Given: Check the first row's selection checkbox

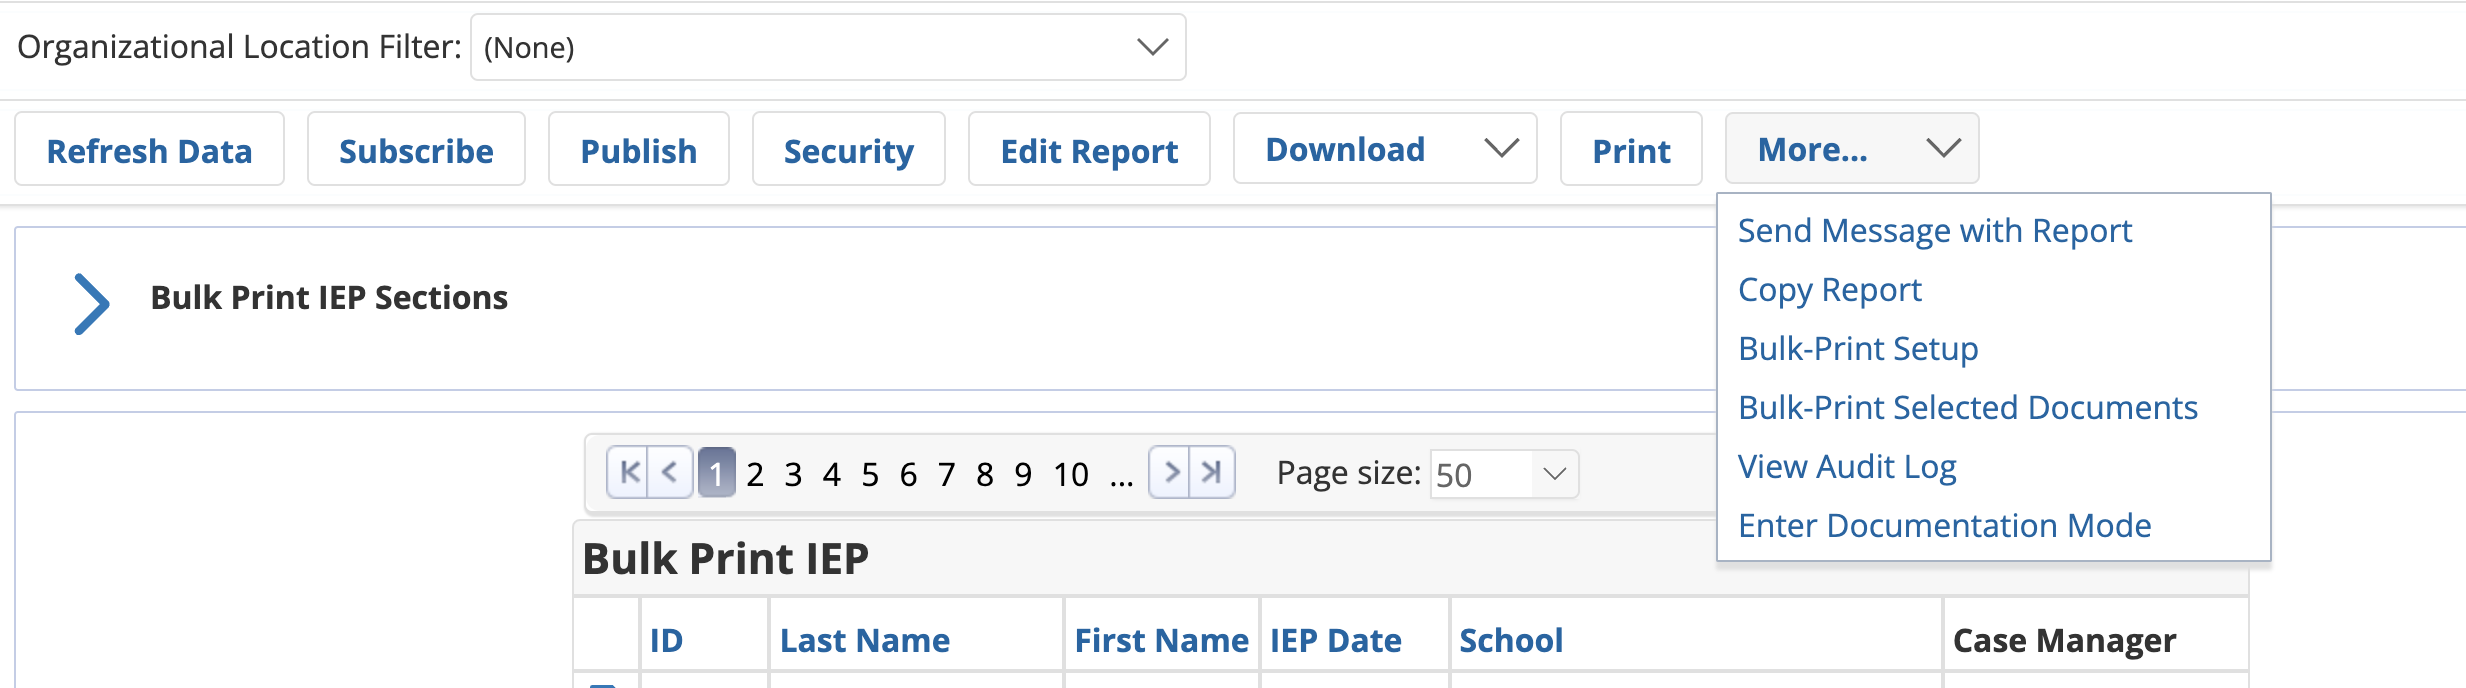Looking at the screenshot, I should (606, 685).
